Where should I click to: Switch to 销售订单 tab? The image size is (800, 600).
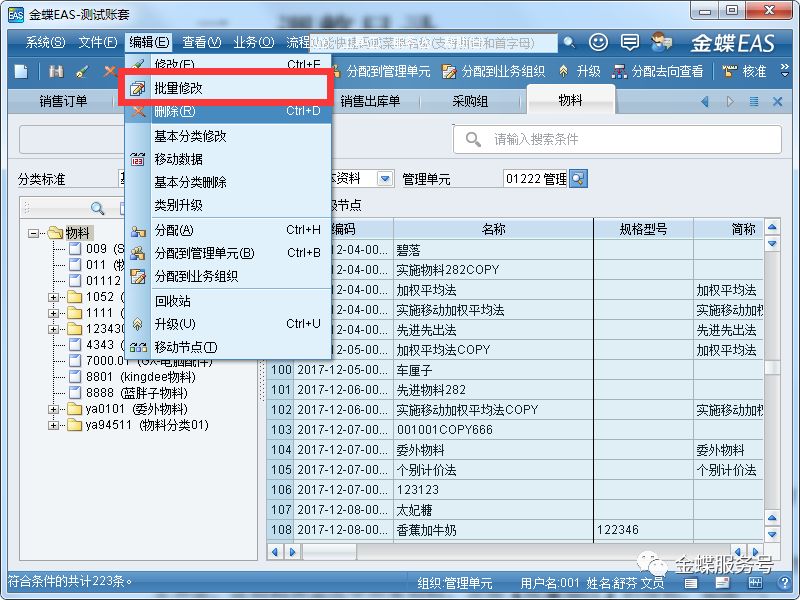click(63, 101)
